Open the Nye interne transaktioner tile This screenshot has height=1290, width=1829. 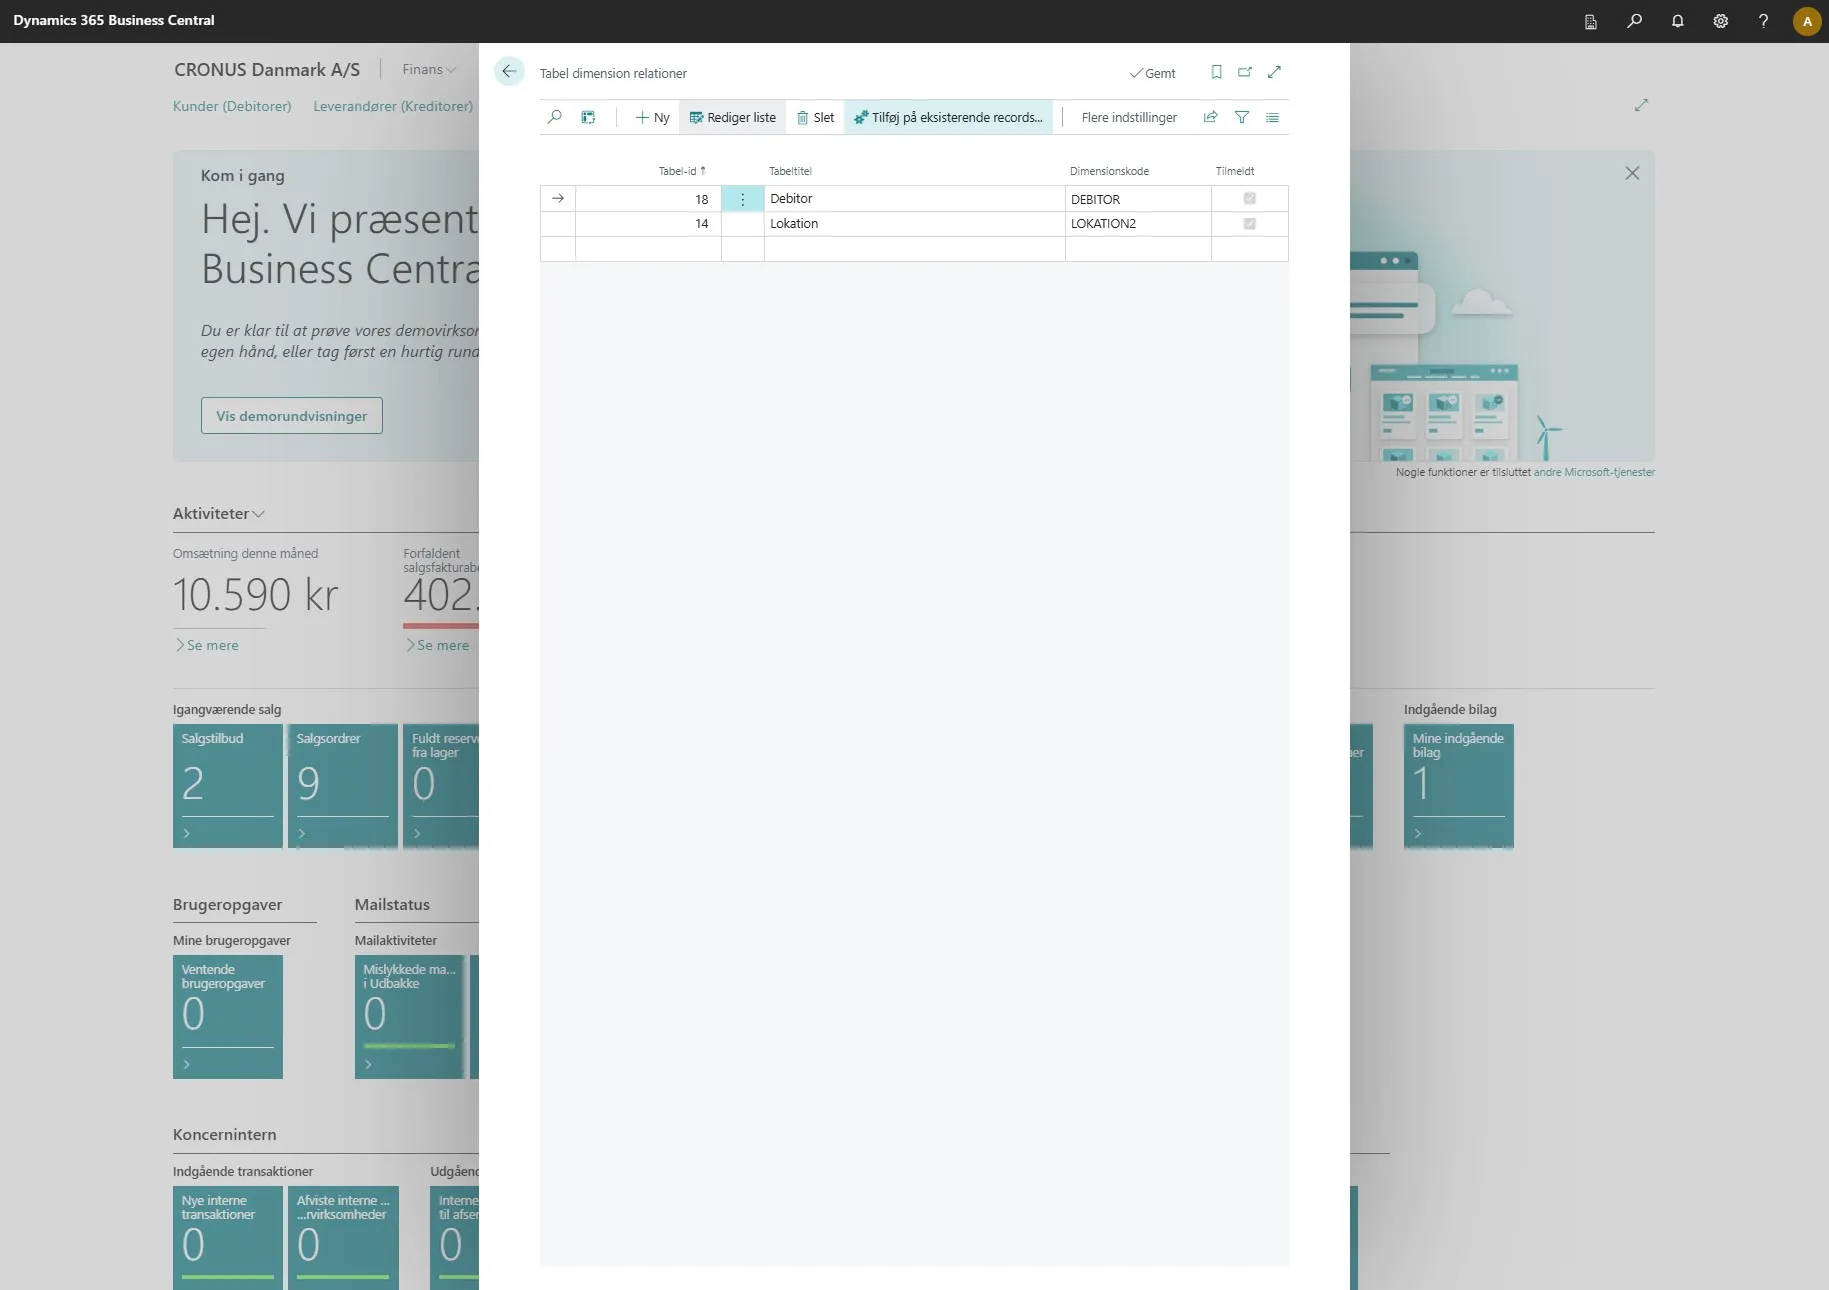click(x=228, y=1238)
